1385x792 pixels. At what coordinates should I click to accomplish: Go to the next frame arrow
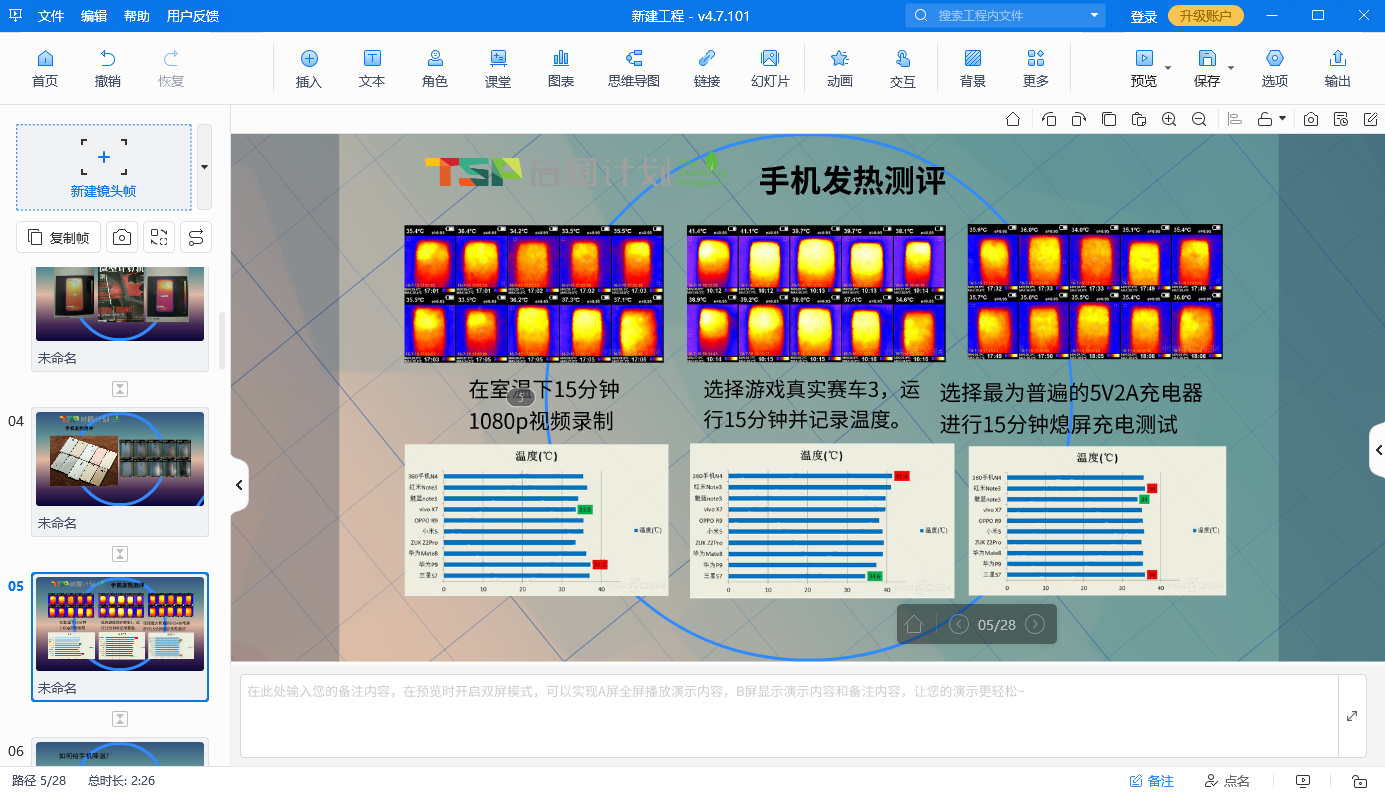[x=1035, y=625]
